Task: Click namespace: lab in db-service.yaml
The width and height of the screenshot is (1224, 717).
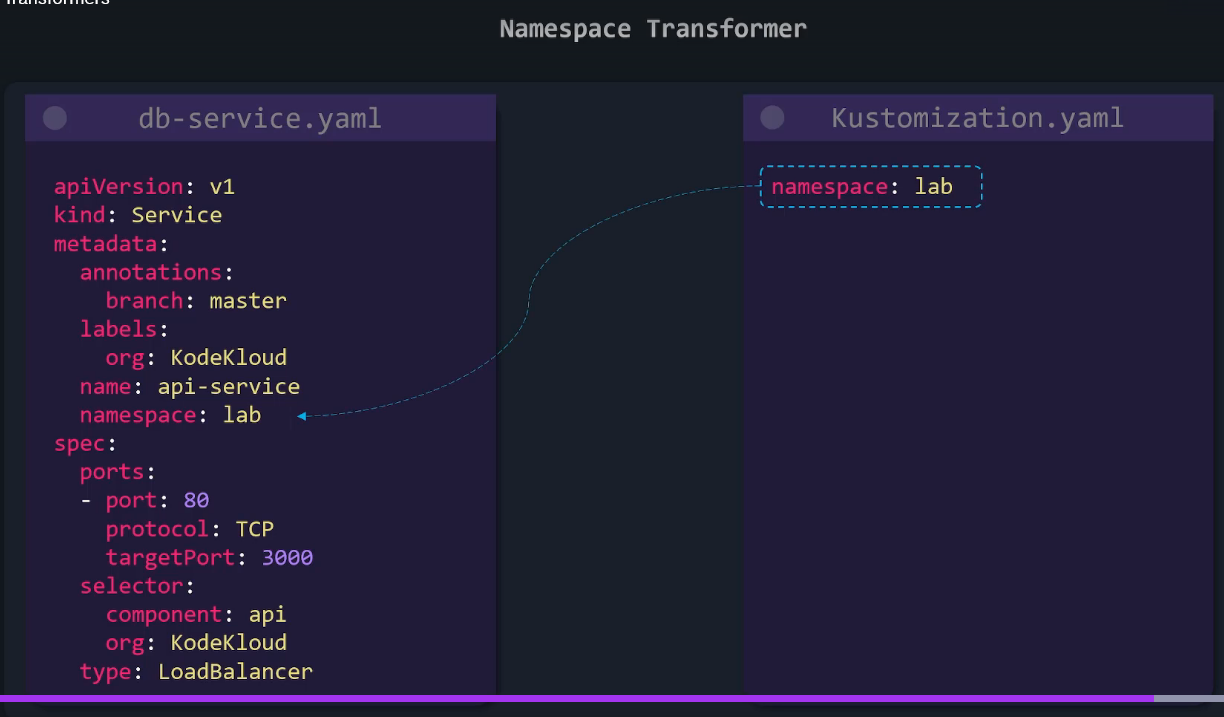Action: pos(171,415)
